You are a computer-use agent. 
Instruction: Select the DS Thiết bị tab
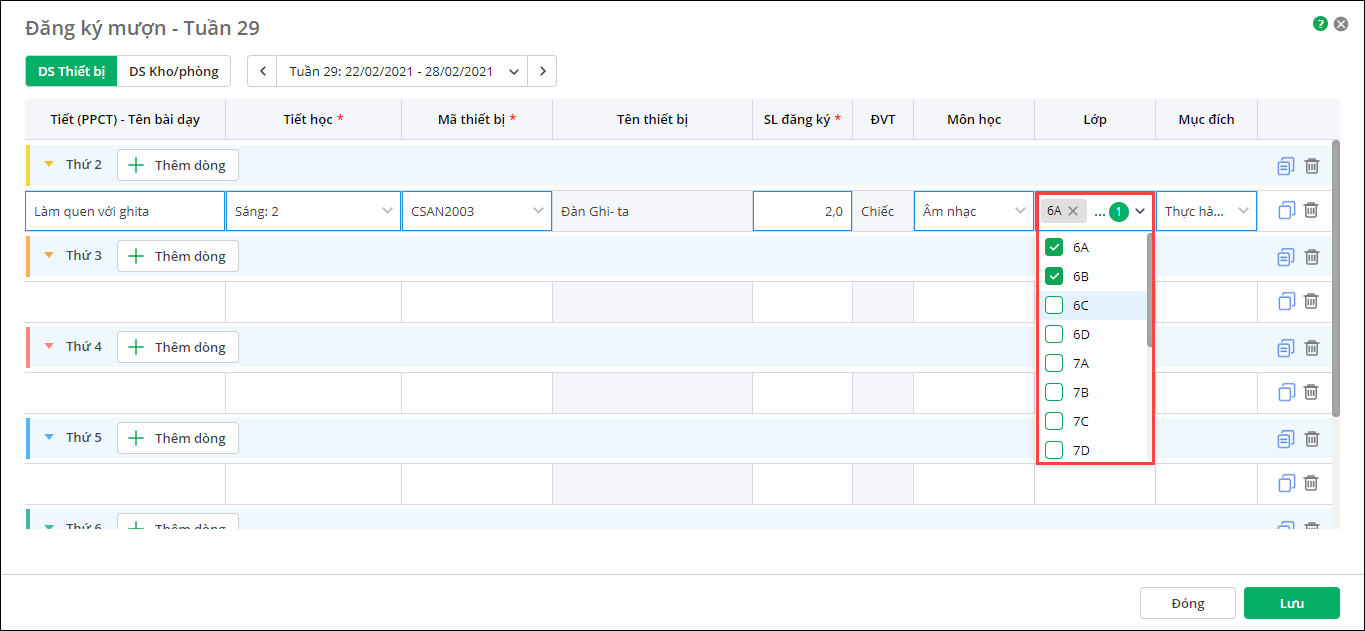pyautogui.click(x=71, y=71)
